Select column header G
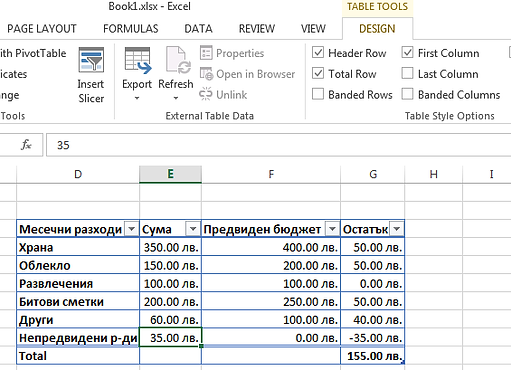 coord(373,174)
